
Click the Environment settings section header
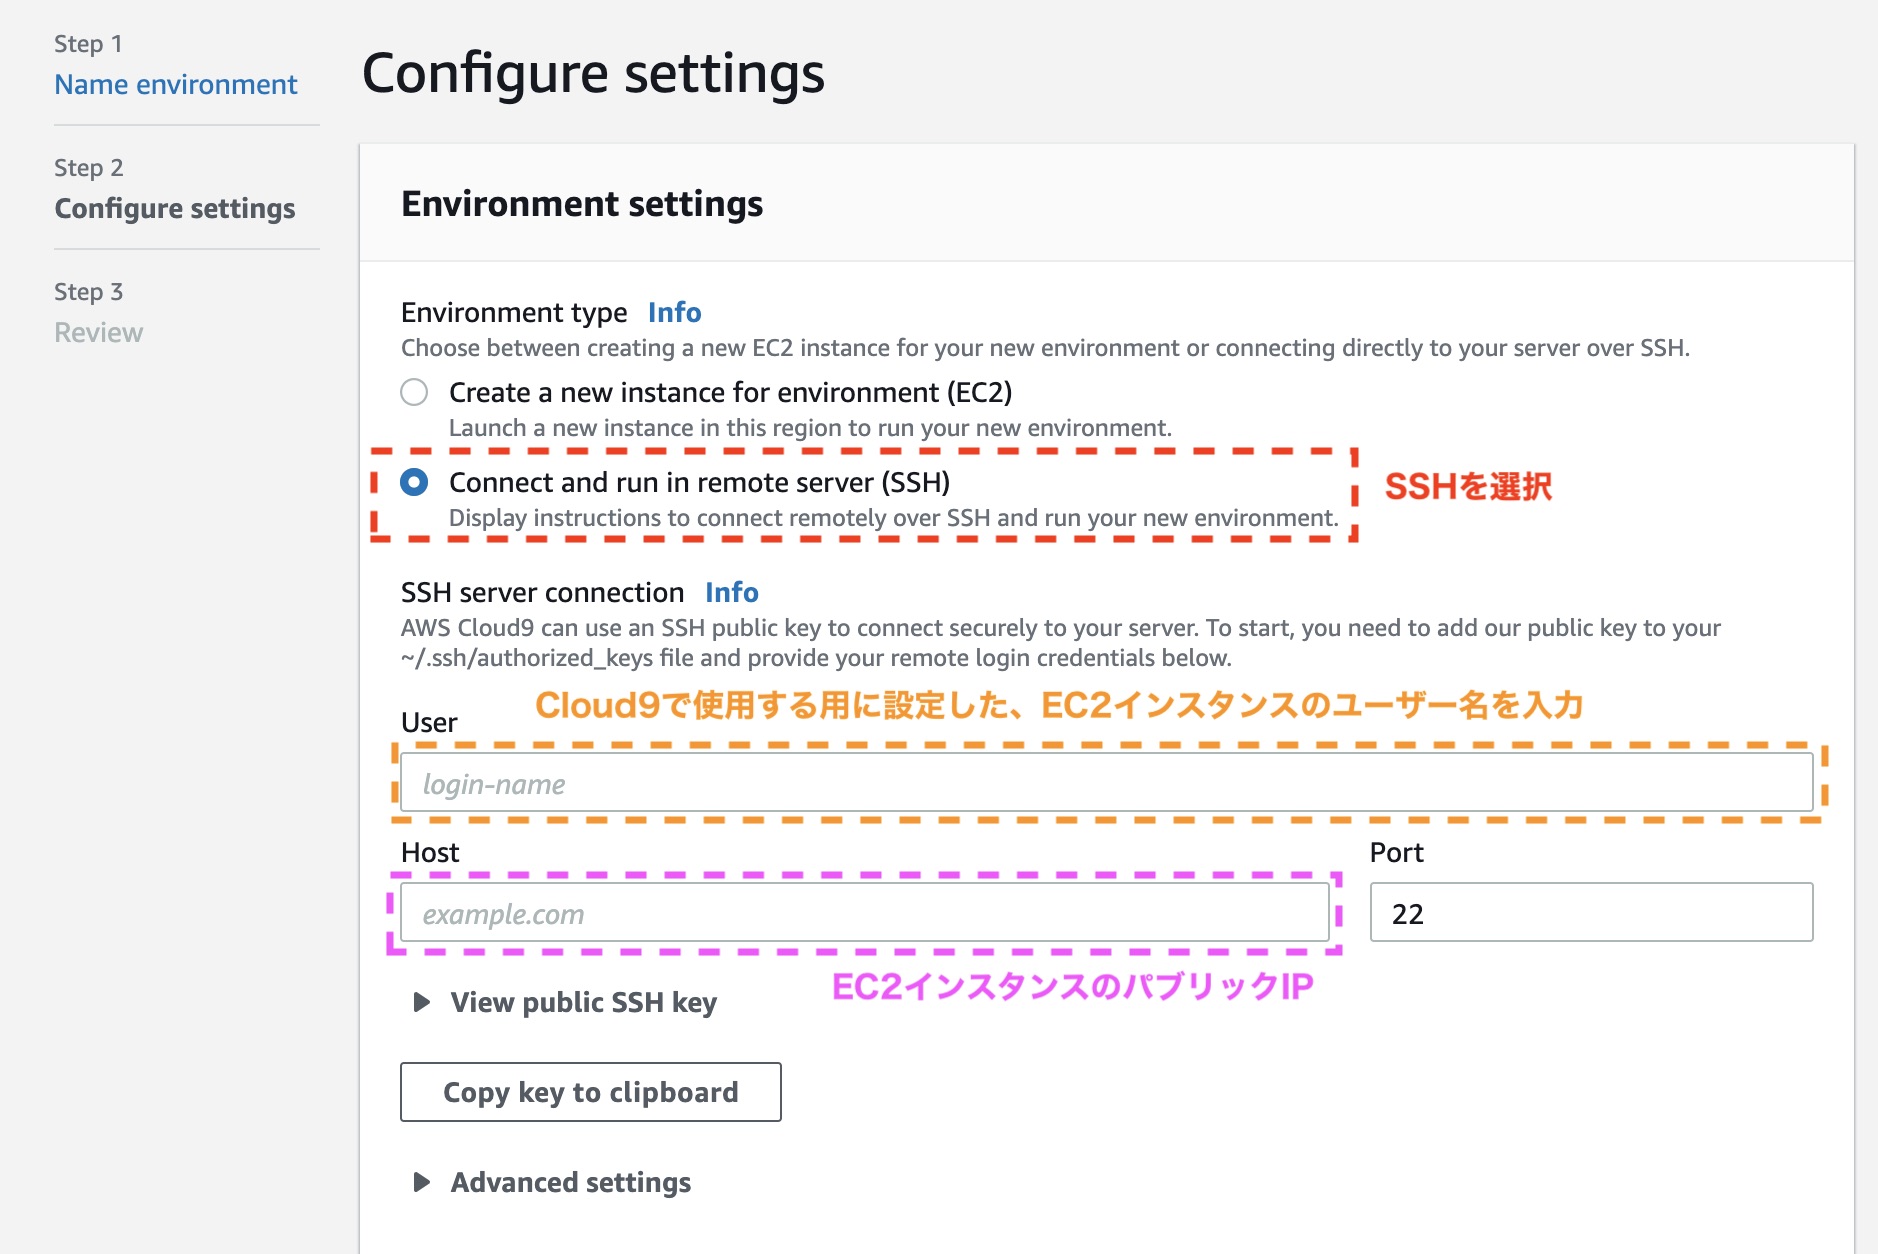coord(582,203)
